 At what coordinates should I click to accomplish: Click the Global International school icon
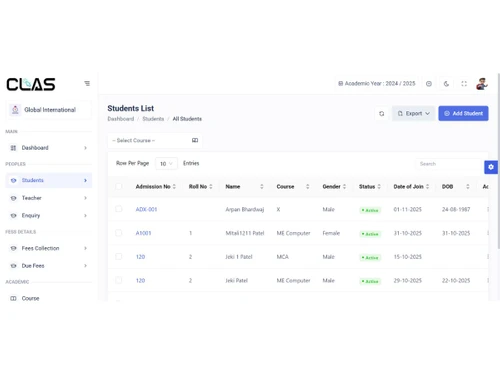15,110
